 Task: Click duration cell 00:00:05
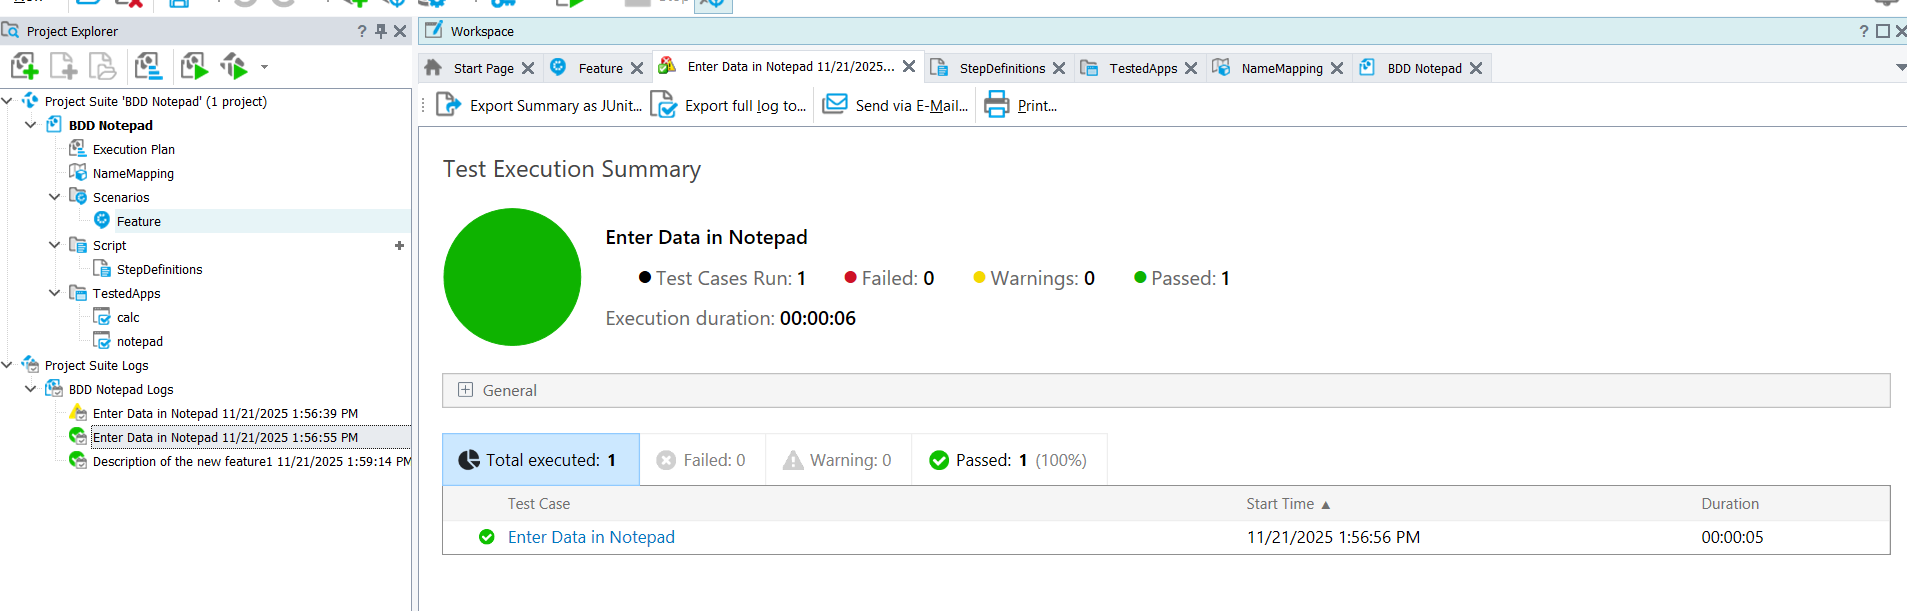[1732, 537]
